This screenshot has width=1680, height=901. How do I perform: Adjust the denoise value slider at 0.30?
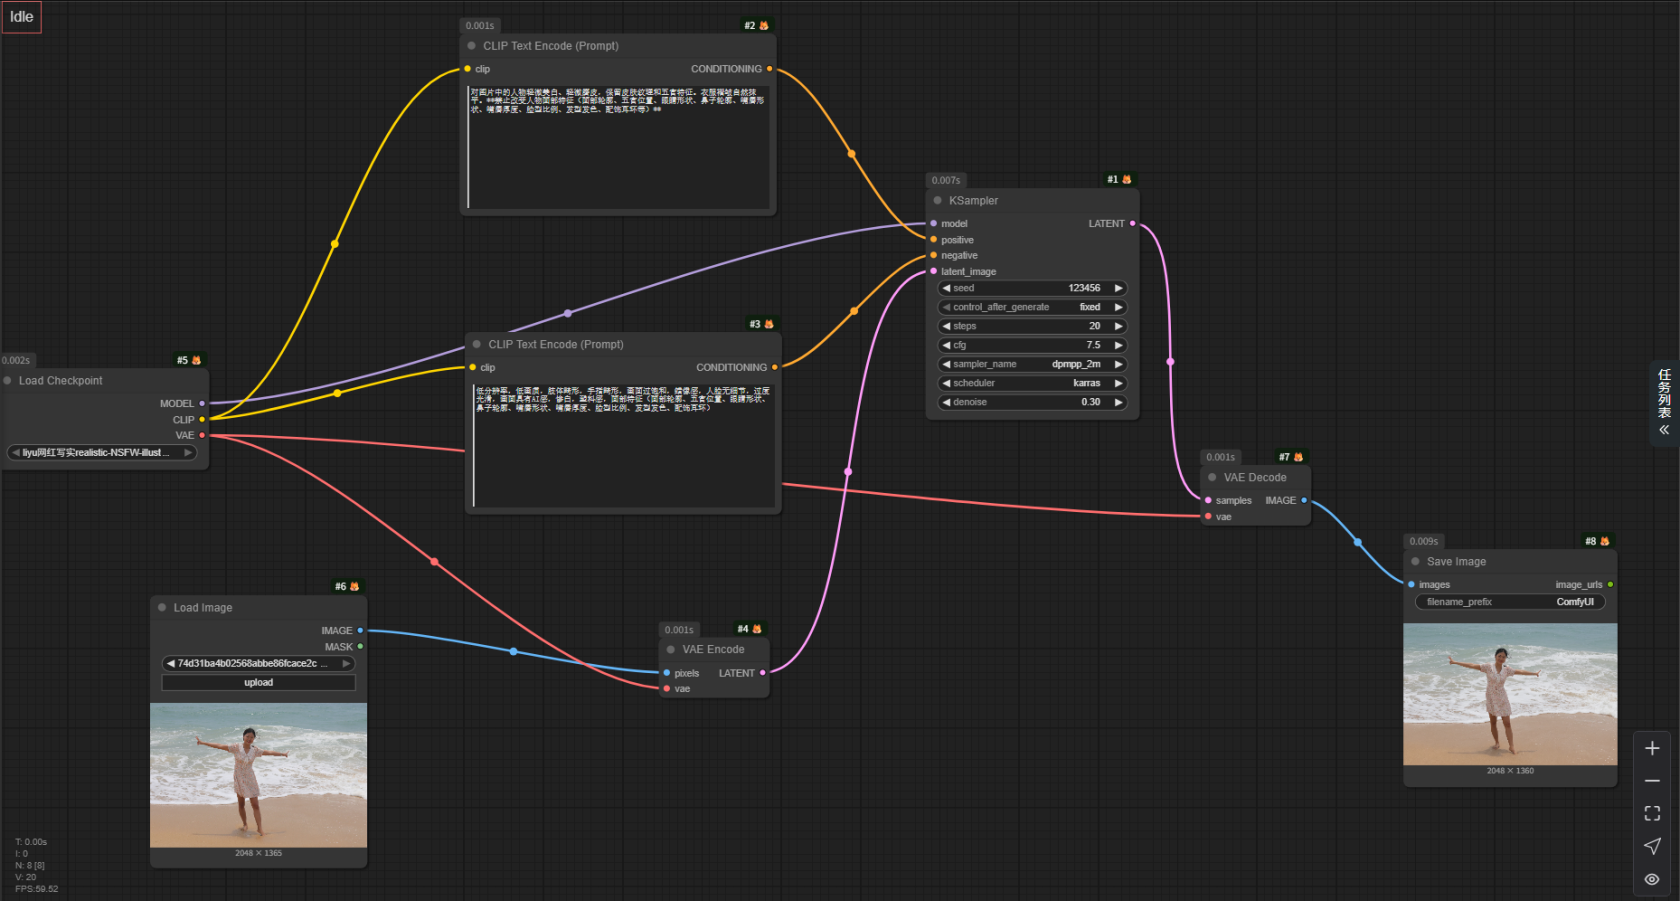tap(1032, 402)
